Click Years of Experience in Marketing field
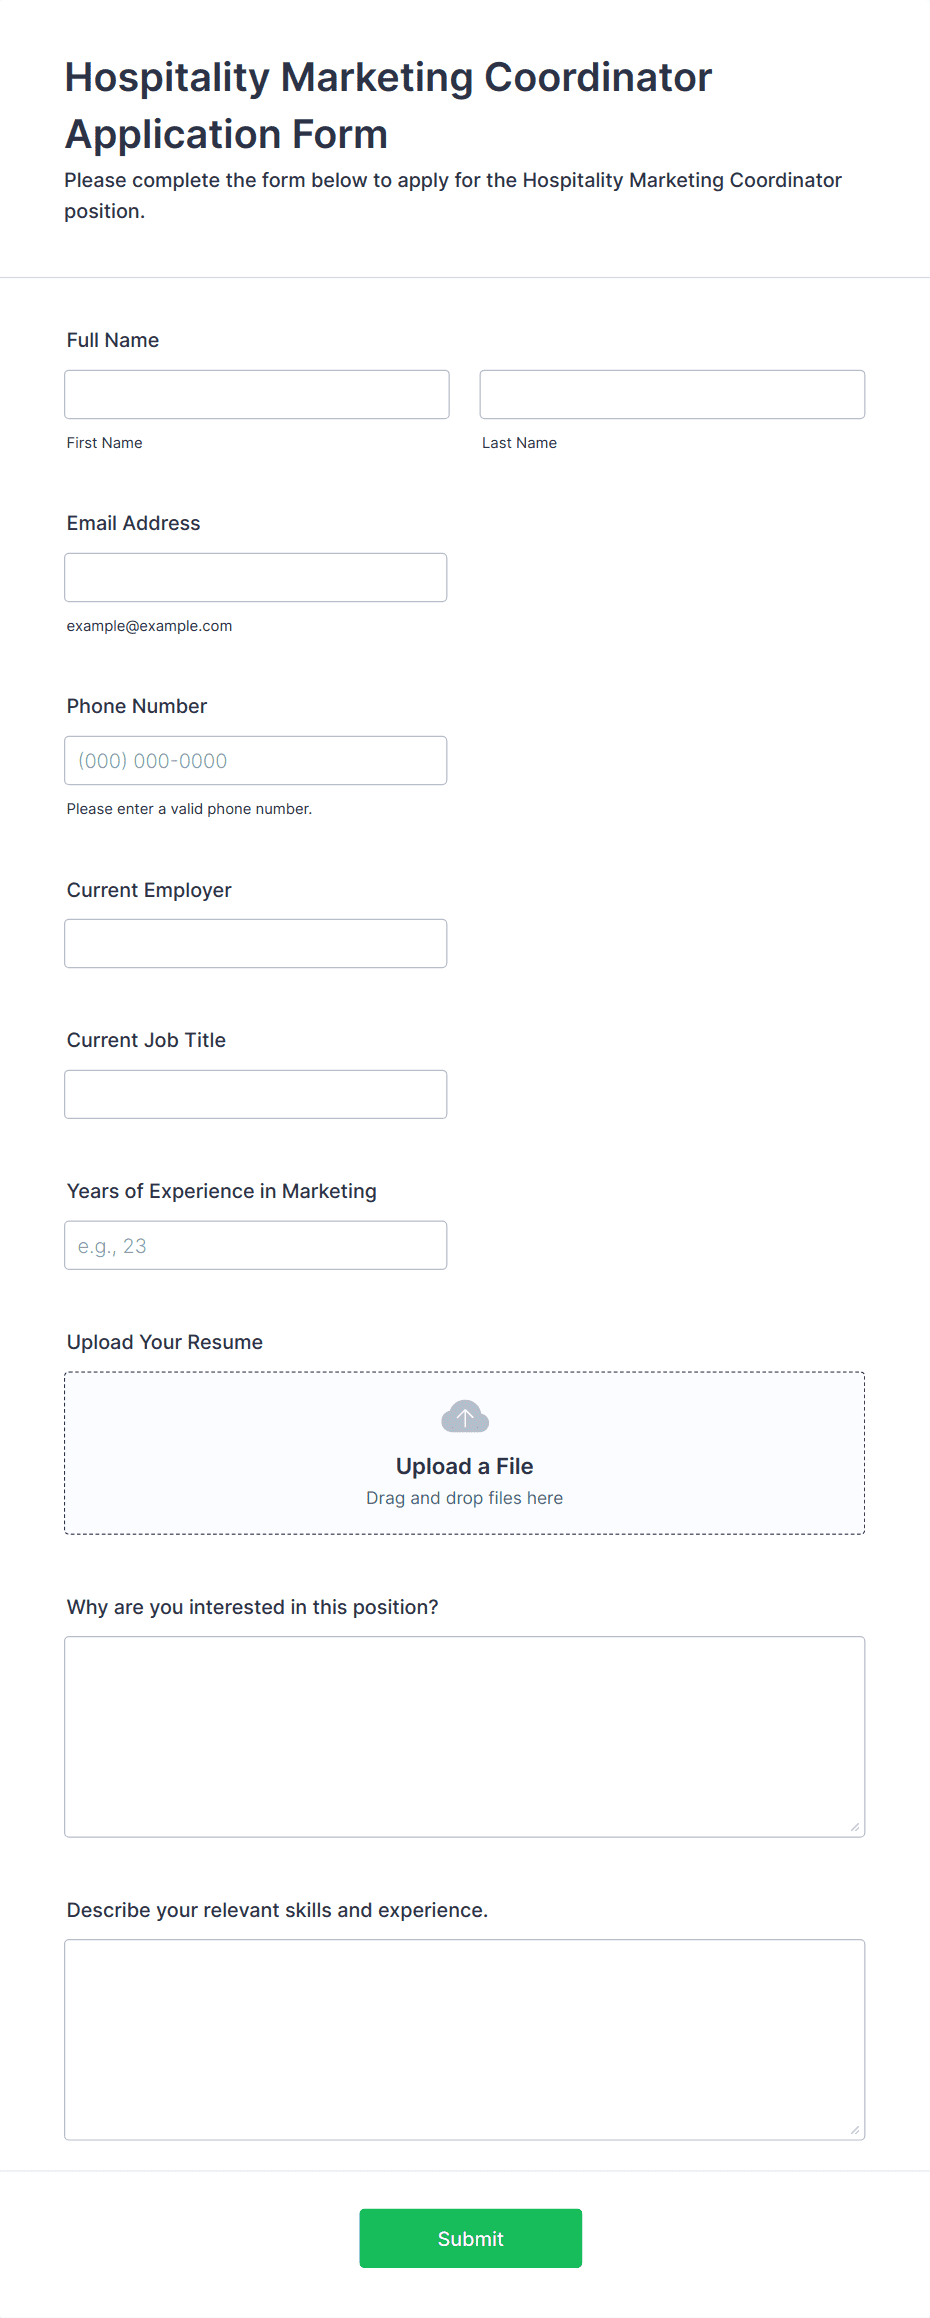Viewport: 930px width, 2318px height. coord(256,1245)
